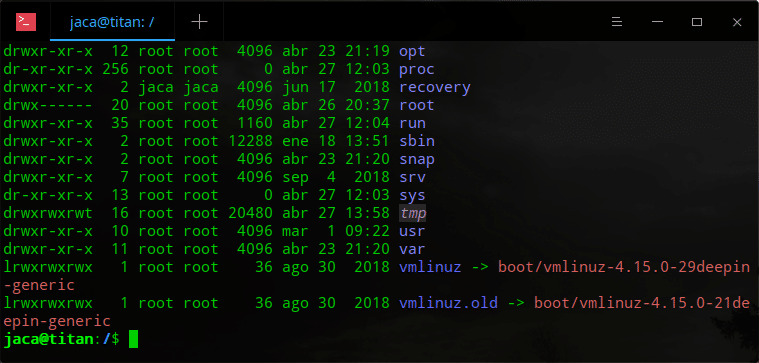Click the -generic wrapped line text
The width and height of the screenshot is (759, 363).
point(39,285)
